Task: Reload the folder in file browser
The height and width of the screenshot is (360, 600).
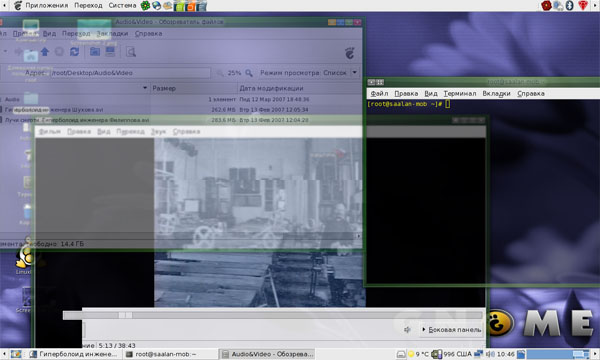Action: pos(74,52)
